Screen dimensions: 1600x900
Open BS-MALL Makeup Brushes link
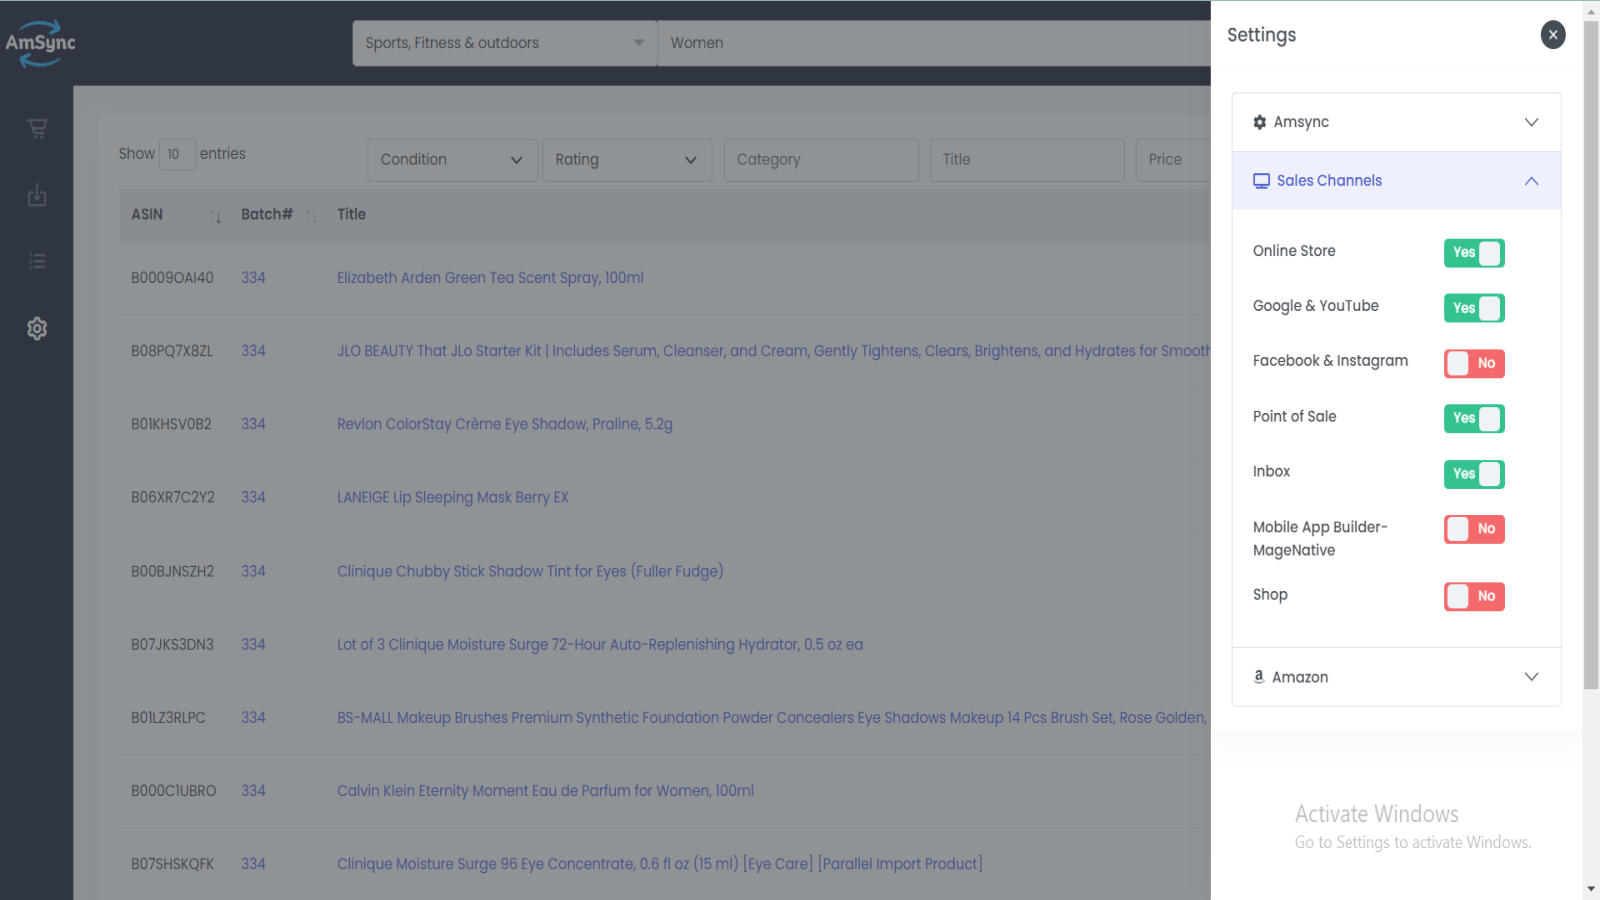[773, 718]
